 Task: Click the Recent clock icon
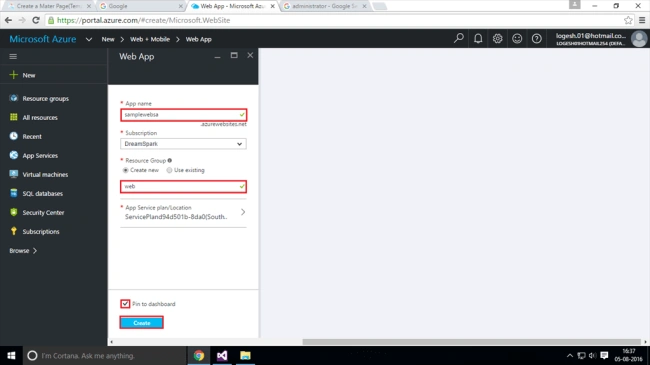14,136
